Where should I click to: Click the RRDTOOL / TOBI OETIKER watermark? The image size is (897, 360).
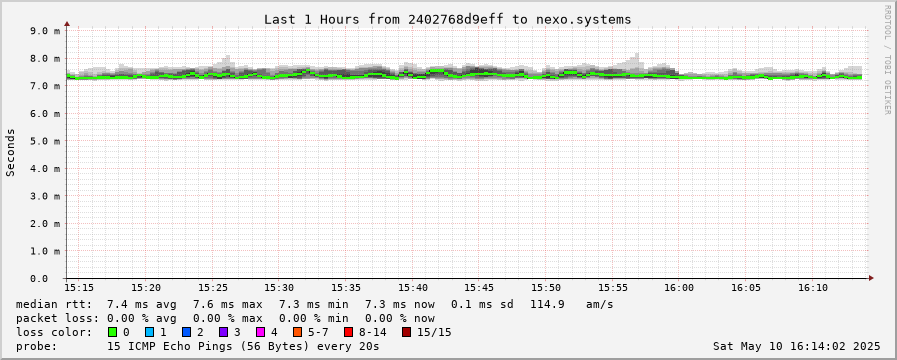coord(887,60)
